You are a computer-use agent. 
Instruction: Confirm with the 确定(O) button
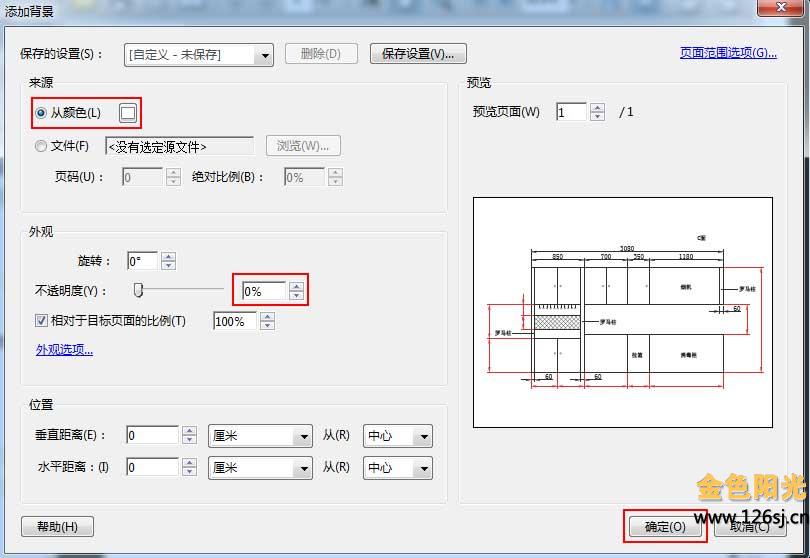[665, 526]
